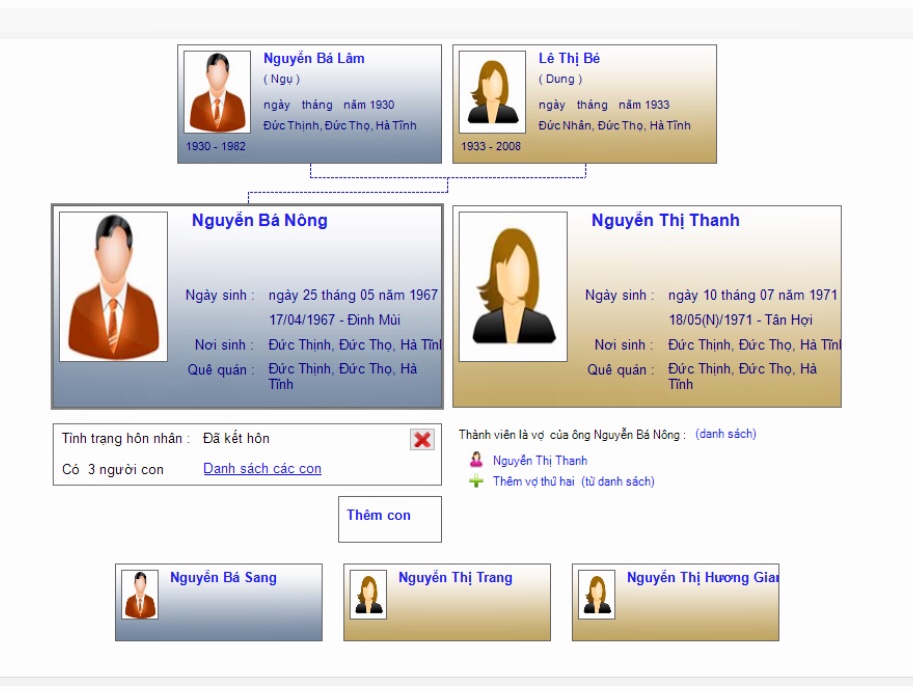
Task: Click lunar date 17/04/1967 - Đinh Mùi
Action: click(x=334, y=320)
